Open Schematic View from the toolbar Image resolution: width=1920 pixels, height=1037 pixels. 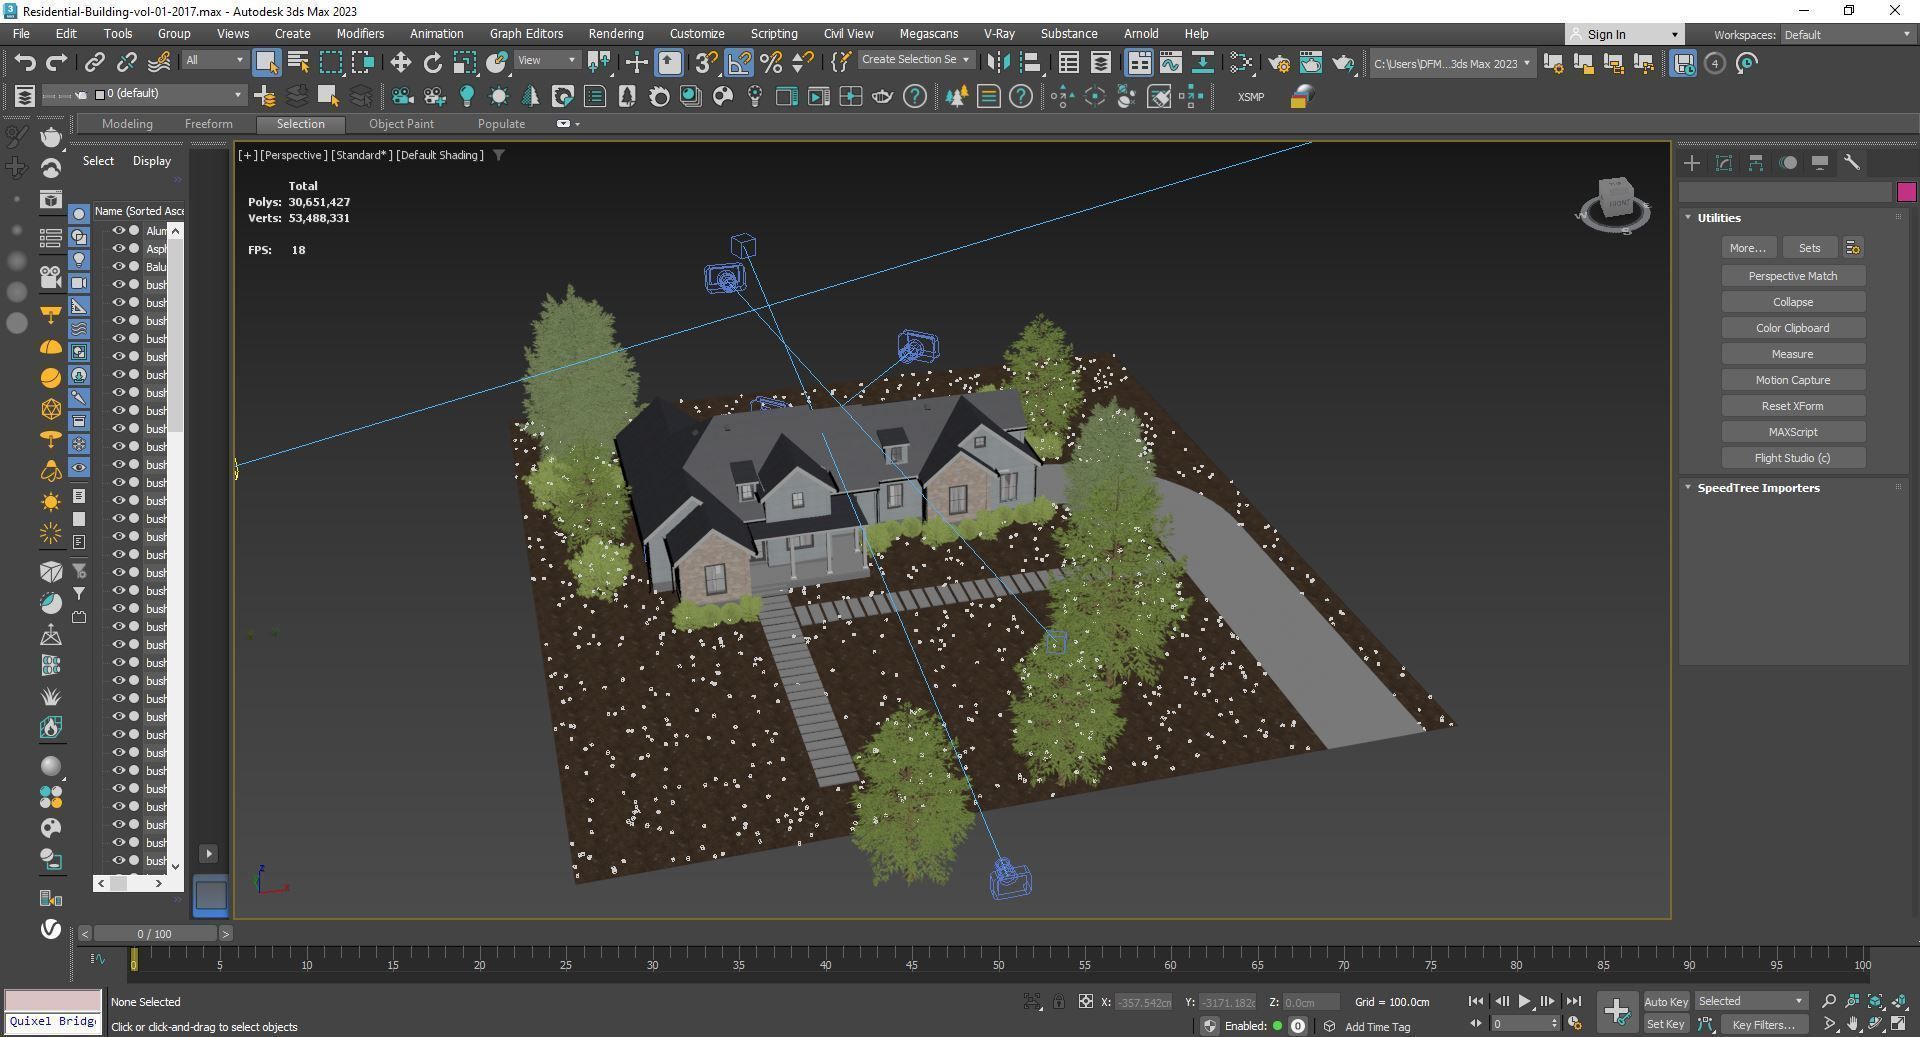point(1202,63)
